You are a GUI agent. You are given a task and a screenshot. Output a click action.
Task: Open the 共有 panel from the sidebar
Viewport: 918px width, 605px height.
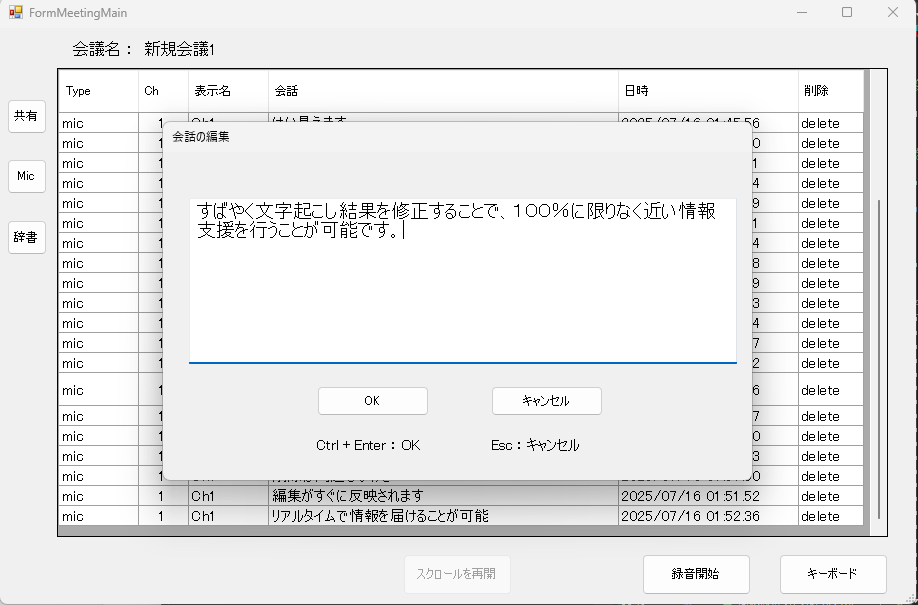pyautogui.click(x=27, y=116)
